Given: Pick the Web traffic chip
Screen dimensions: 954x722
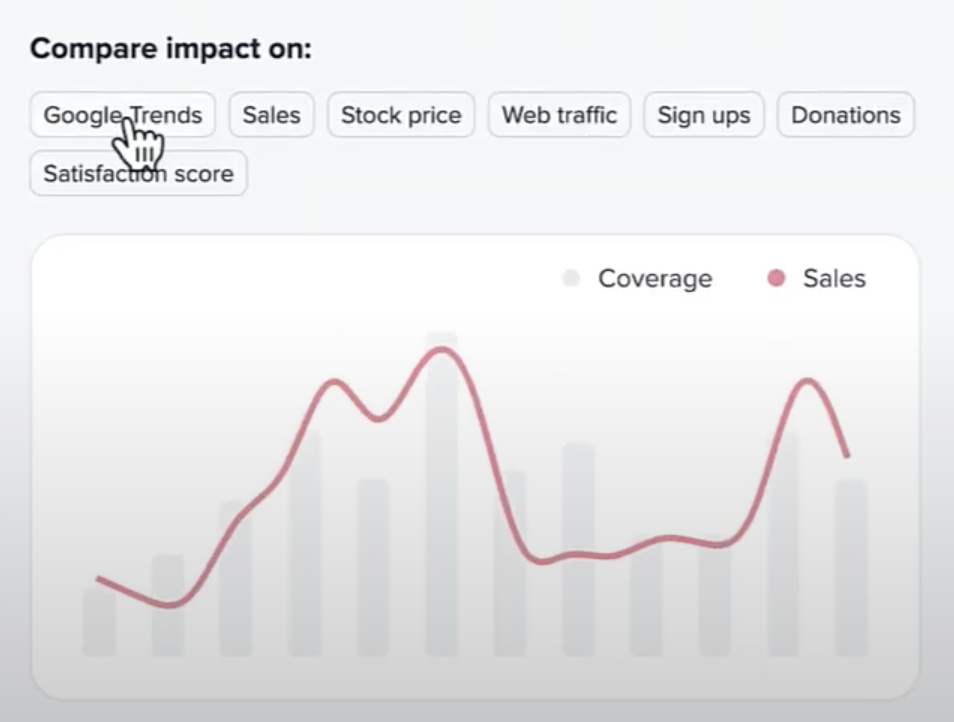Looking at the screenshot, I should point(559,115).
